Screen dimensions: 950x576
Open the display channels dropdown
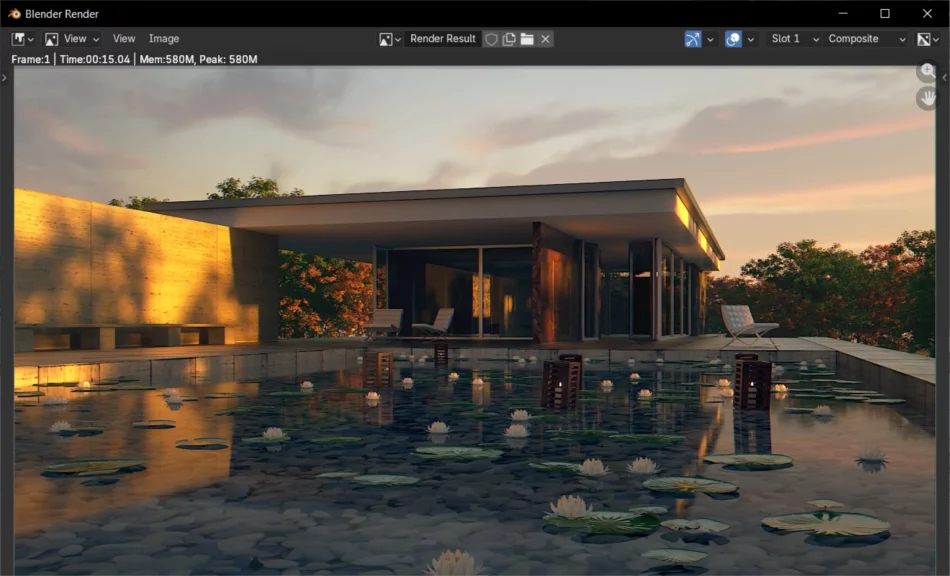pyautogui.click(x=927, y=39)
